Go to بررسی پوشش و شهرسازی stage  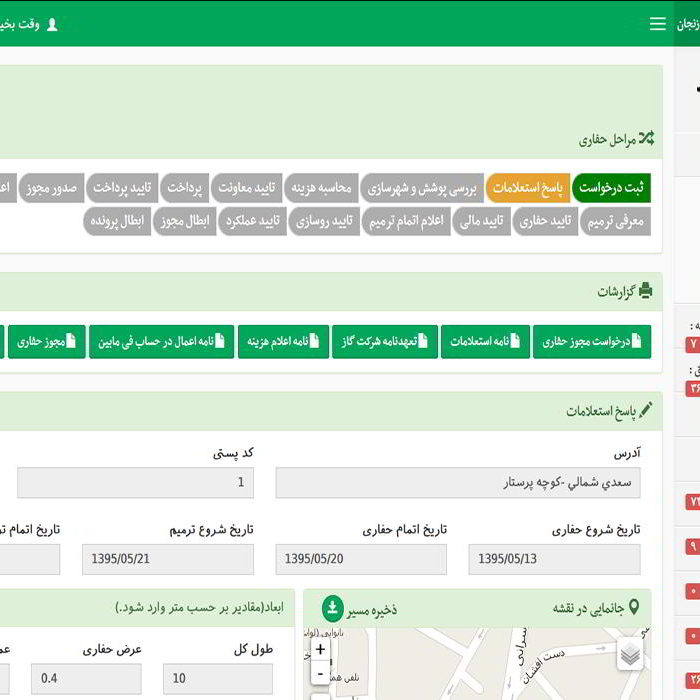pyautogui.click(x=422, y=188)
